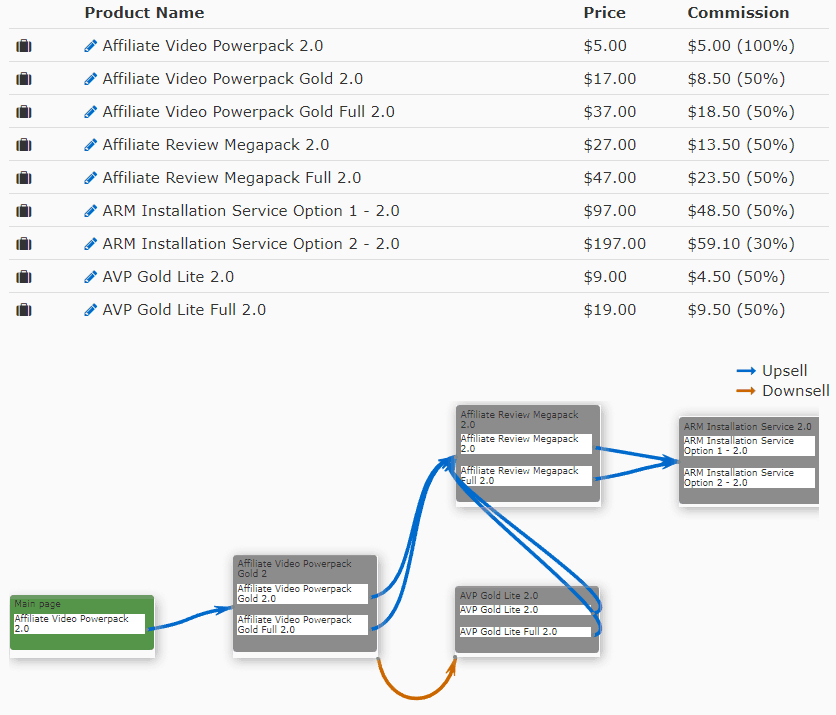Open the AVP Gold Lite 2.0 table row link

[x=168, y=277]
